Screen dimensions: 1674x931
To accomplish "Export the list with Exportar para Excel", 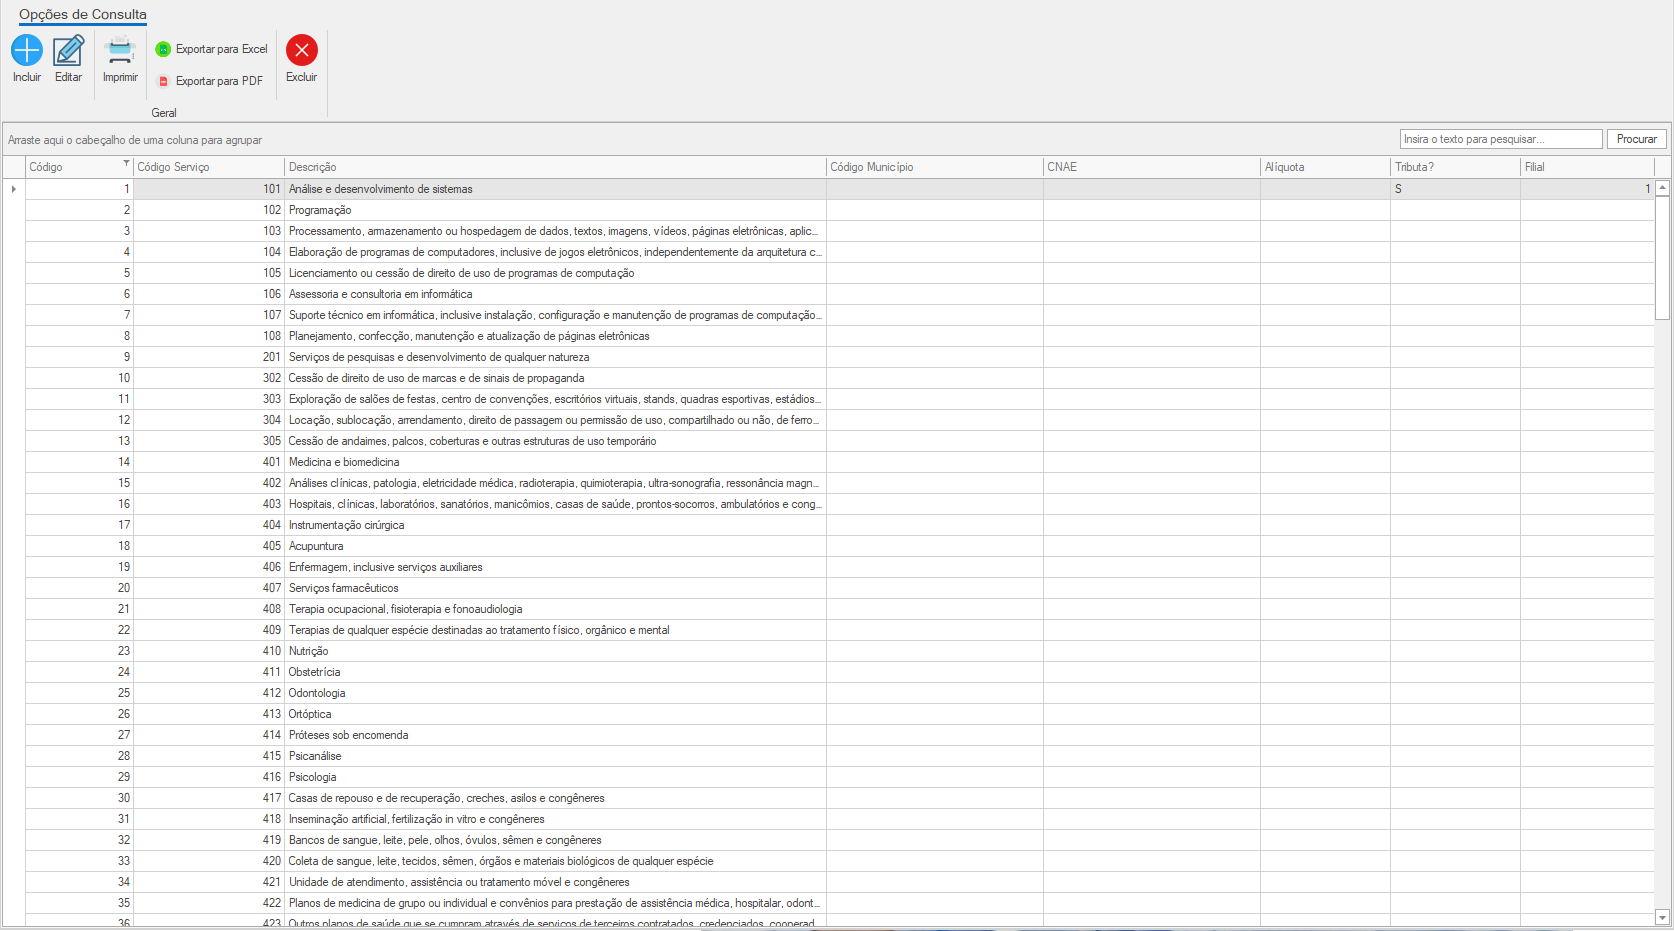I will 212,49.
